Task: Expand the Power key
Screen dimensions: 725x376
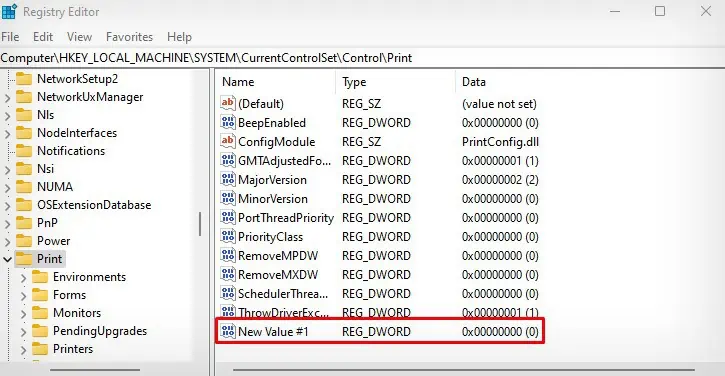Action: coord(7,242)
